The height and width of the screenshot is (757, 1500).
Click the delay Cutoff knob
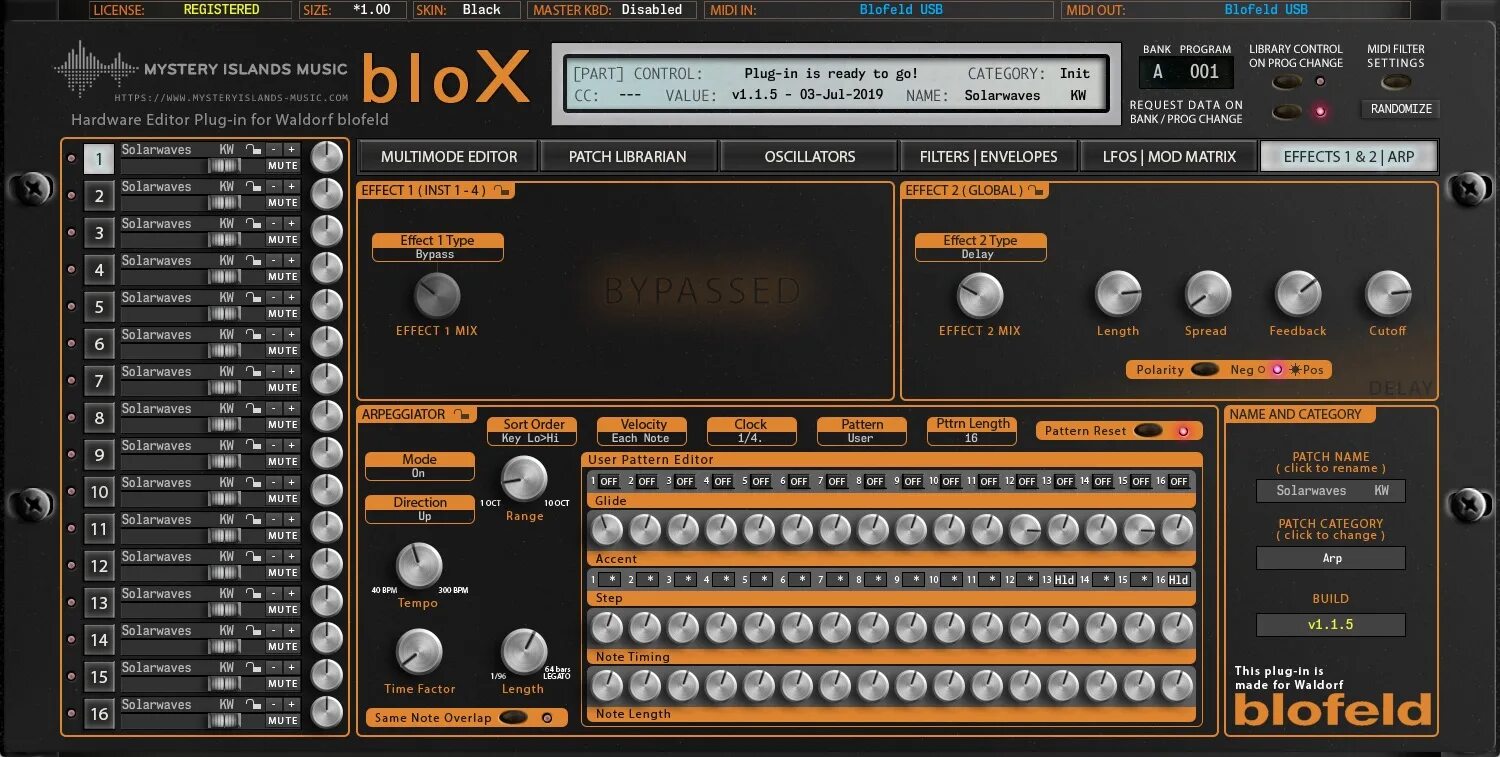pos(1388,294)
